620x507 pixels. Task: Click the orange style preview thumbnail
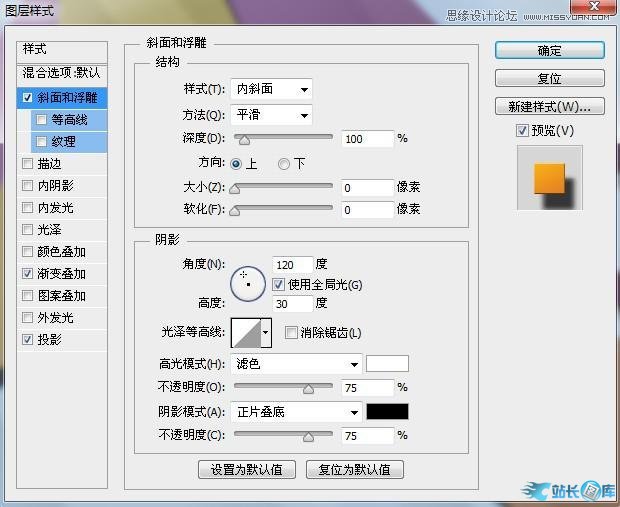tap(549, 177)
